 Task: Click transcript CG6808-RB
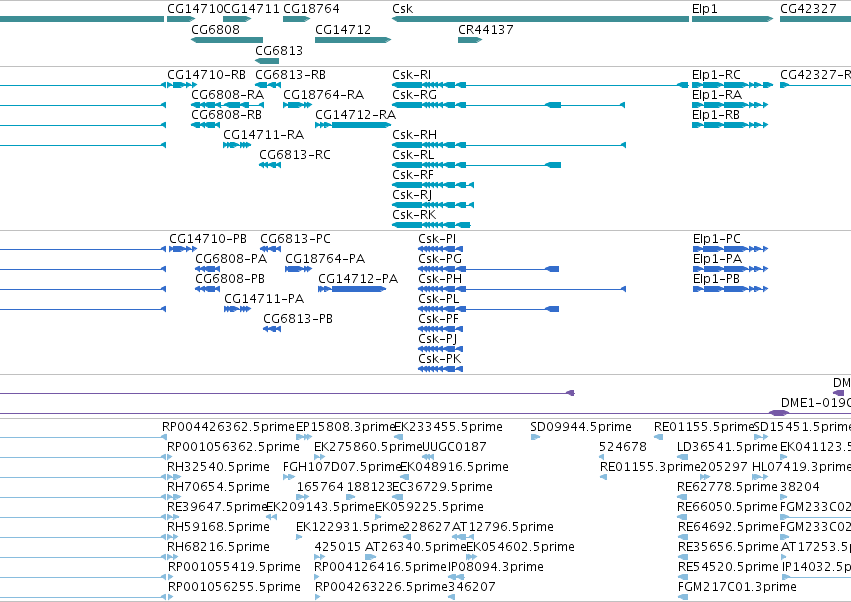tap(226, 115)
